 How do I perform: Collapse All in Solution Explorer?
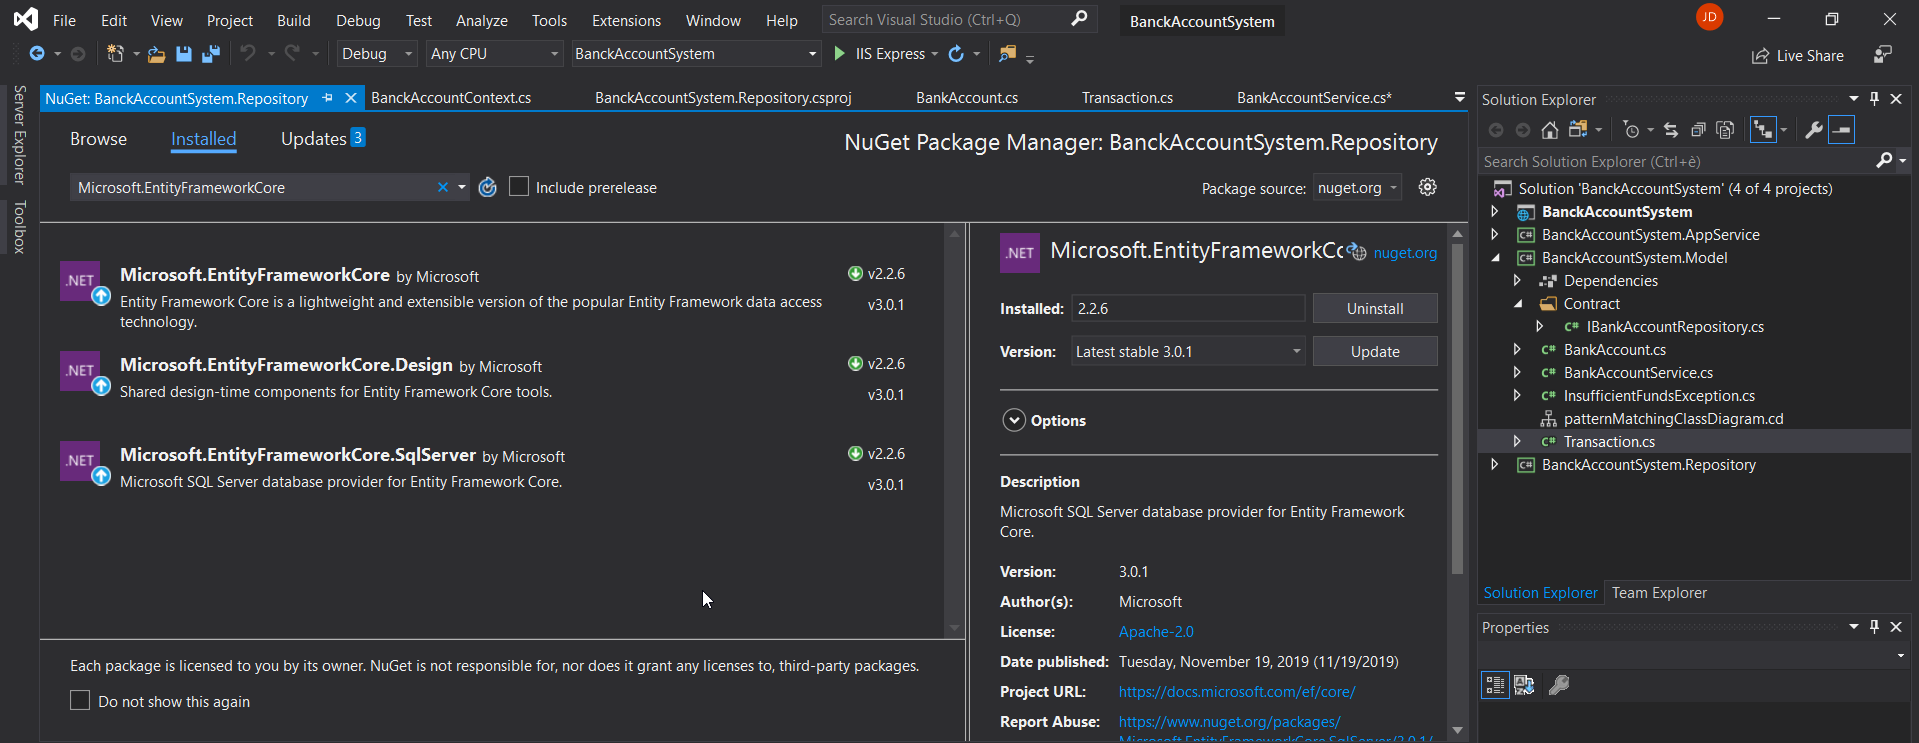tap(1698, 130)
